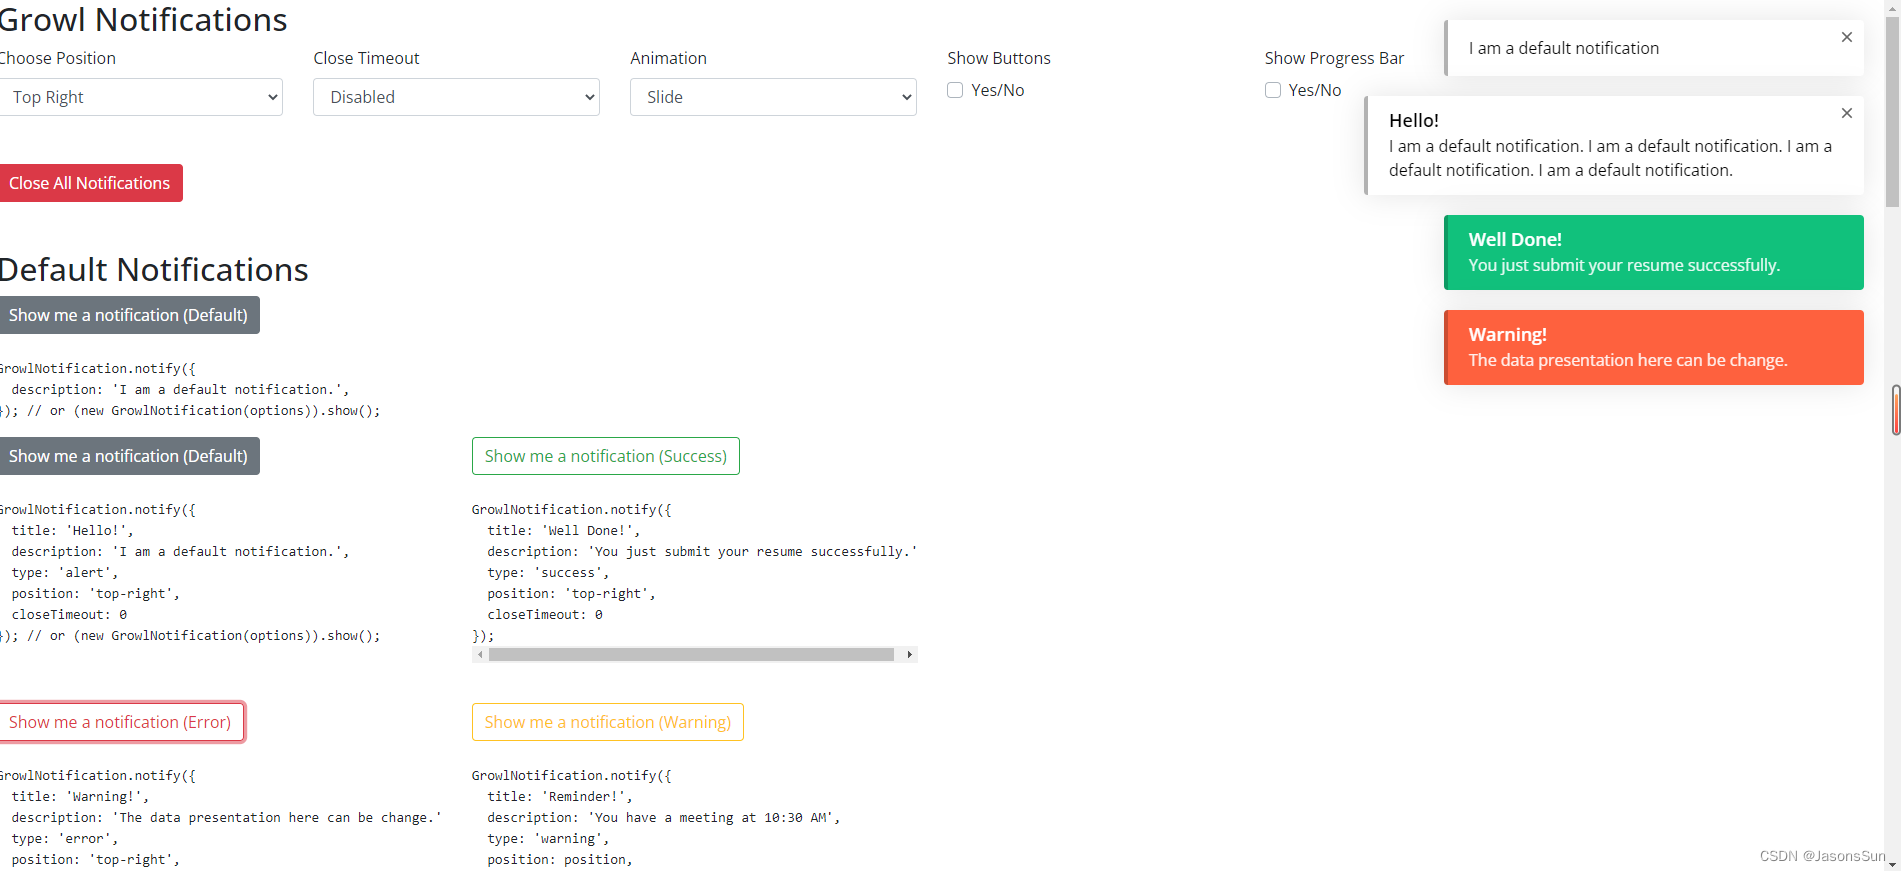
Task: Enable the Show Progress Bar Yes/No checkbox
Action: 1273,90
